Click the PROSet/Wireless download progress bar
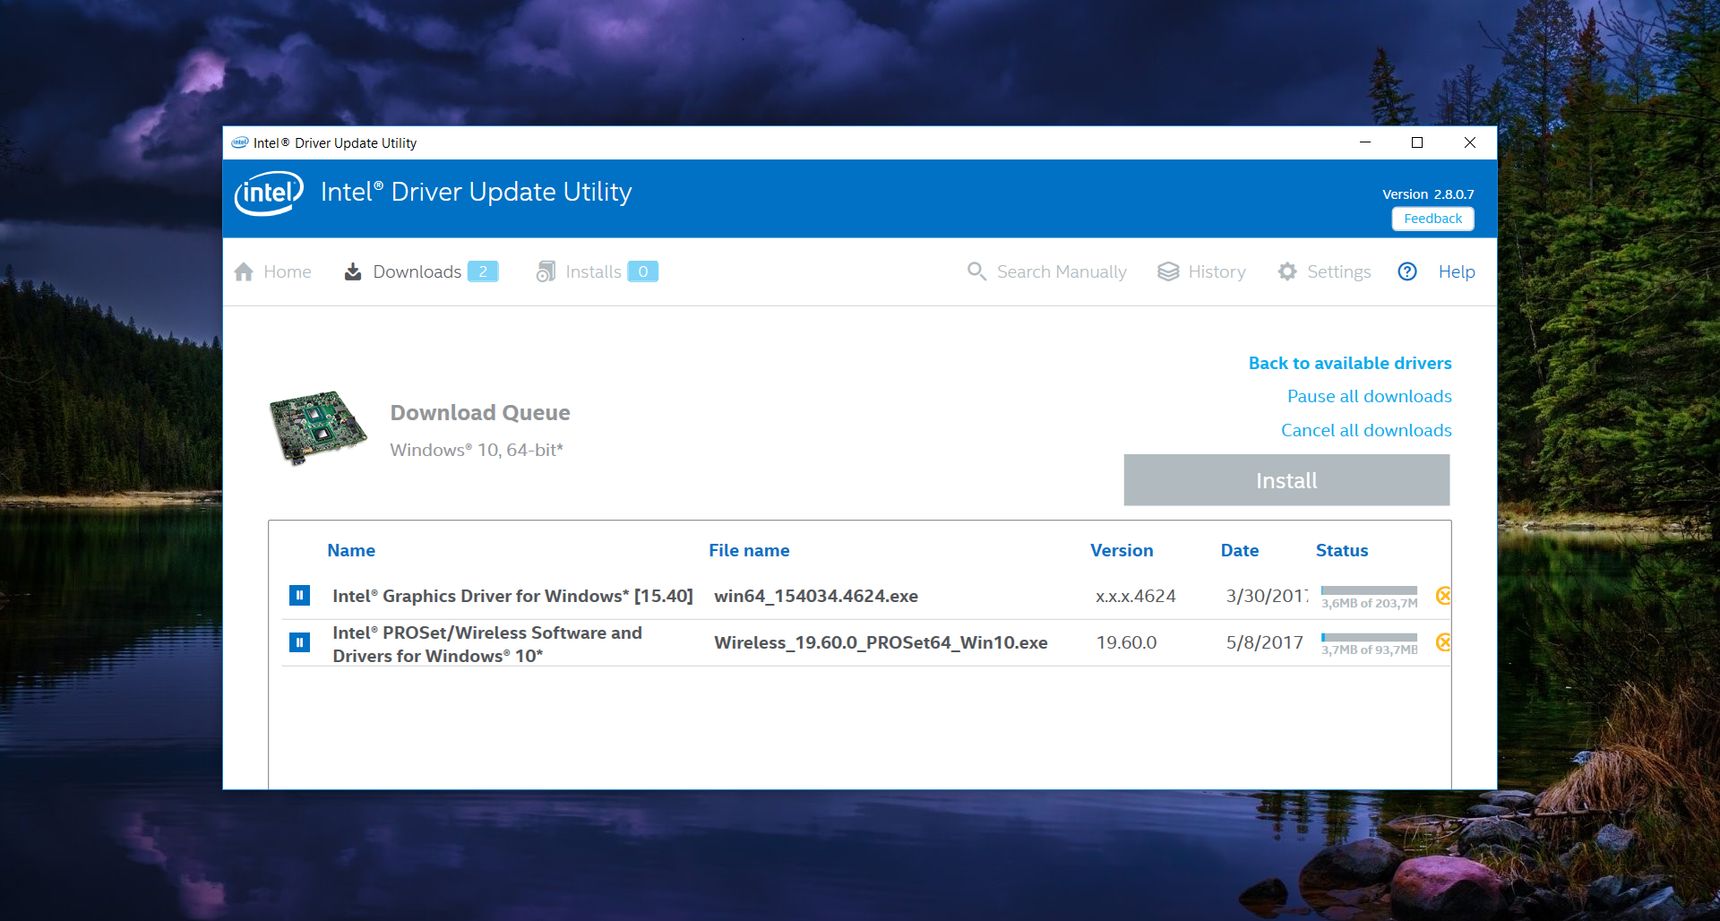The width and height of the screenshot is (1720, 921). click(x=1369, y=637)
